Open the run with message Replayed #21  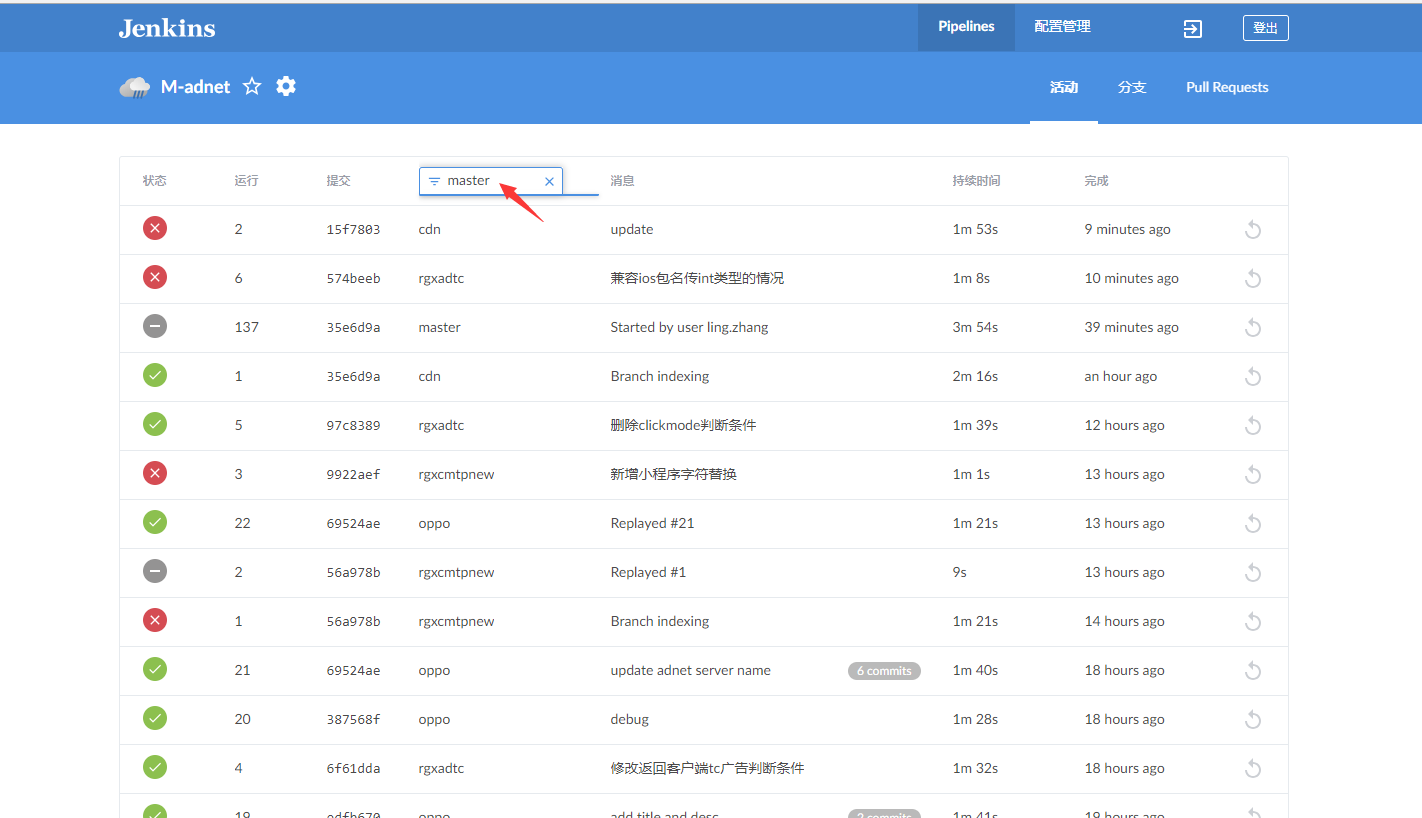pos(652,523)
